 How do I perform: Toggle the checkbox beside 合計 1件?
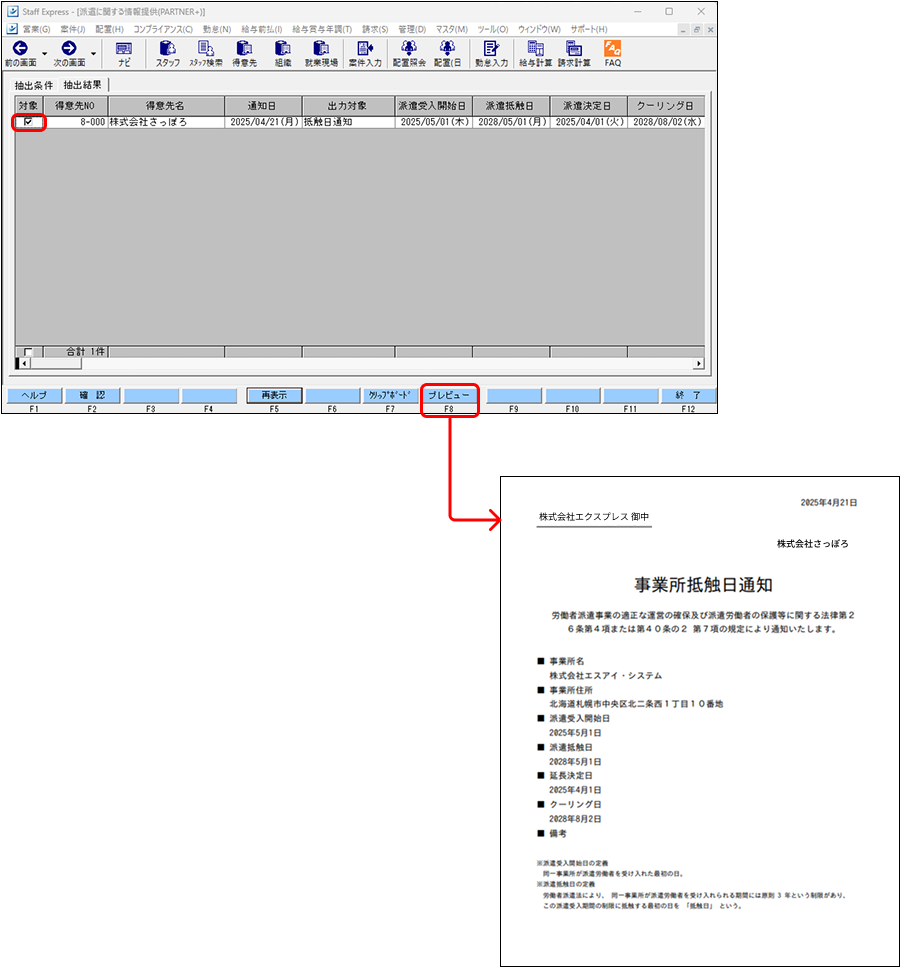point(27,351)
